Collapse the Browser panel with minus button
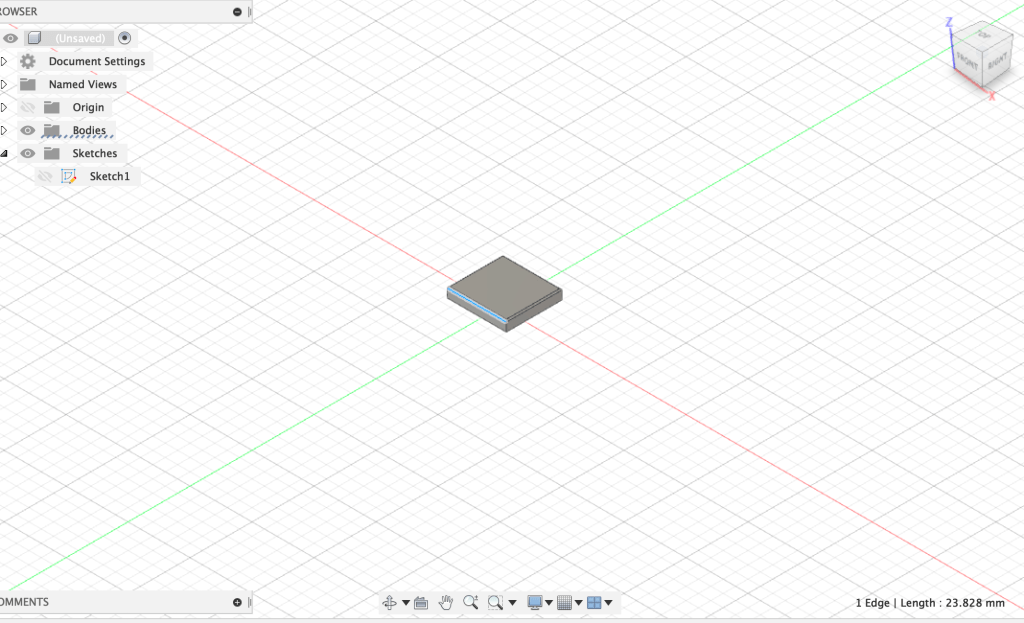The height and width of the screenshot is (623, 1024). [x=237, y=12]
